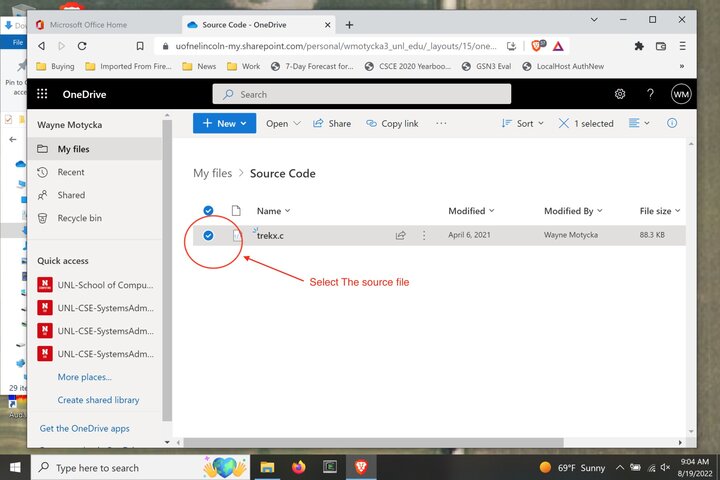720x480 pixels.
Task: Click the install app icon in address bar
Action: coord(511,46)
